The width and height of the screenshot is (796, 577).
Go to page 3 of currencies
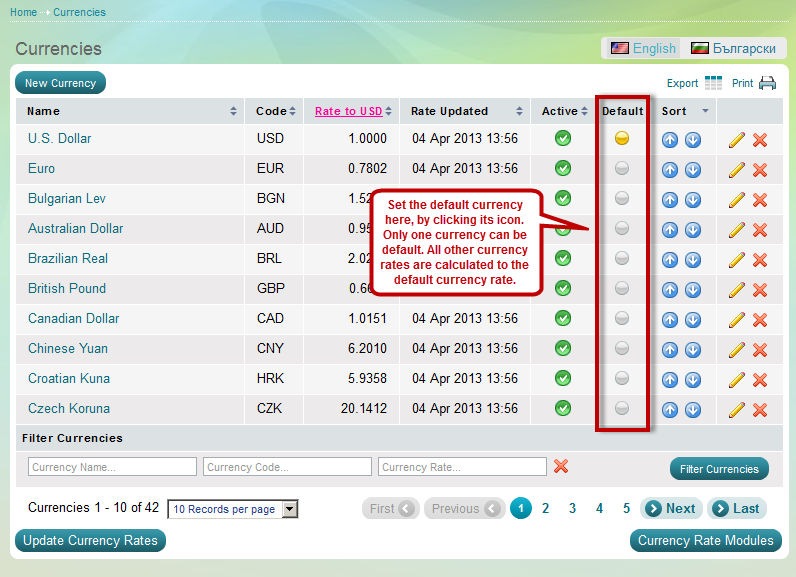[x=572, y=508]
